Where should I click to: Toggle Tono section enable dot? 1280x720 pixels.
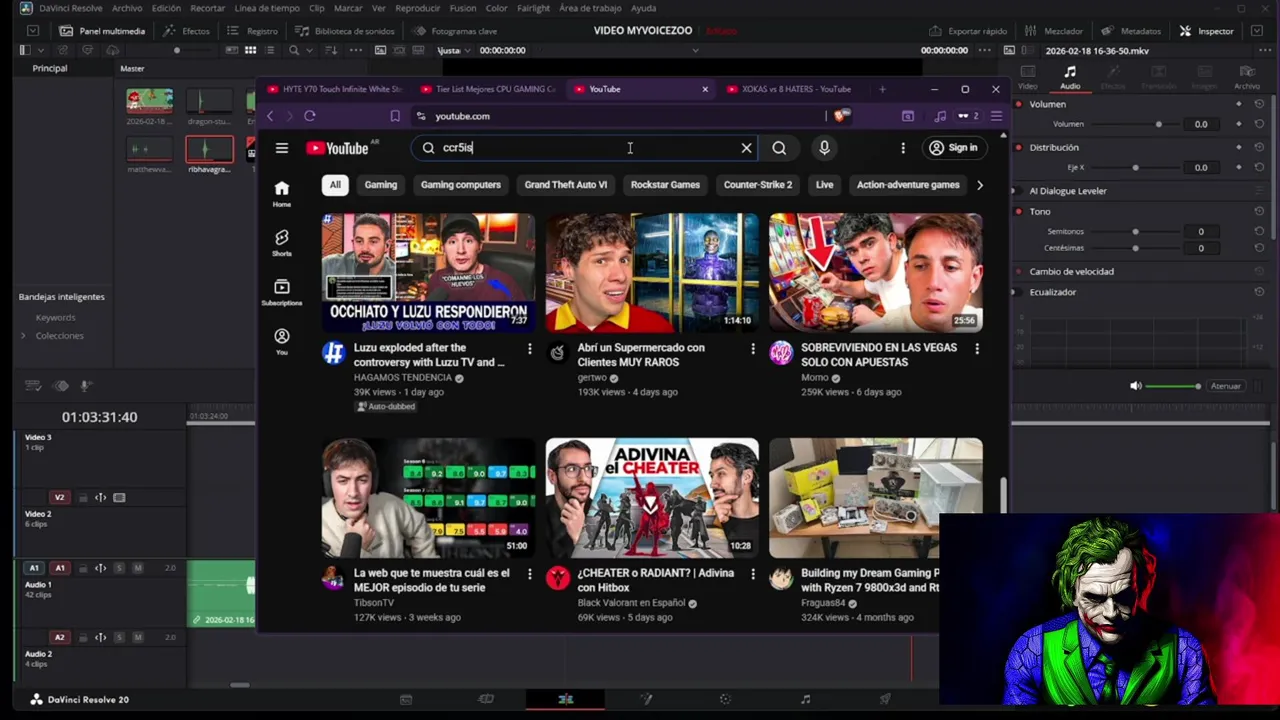(1018, 211)
